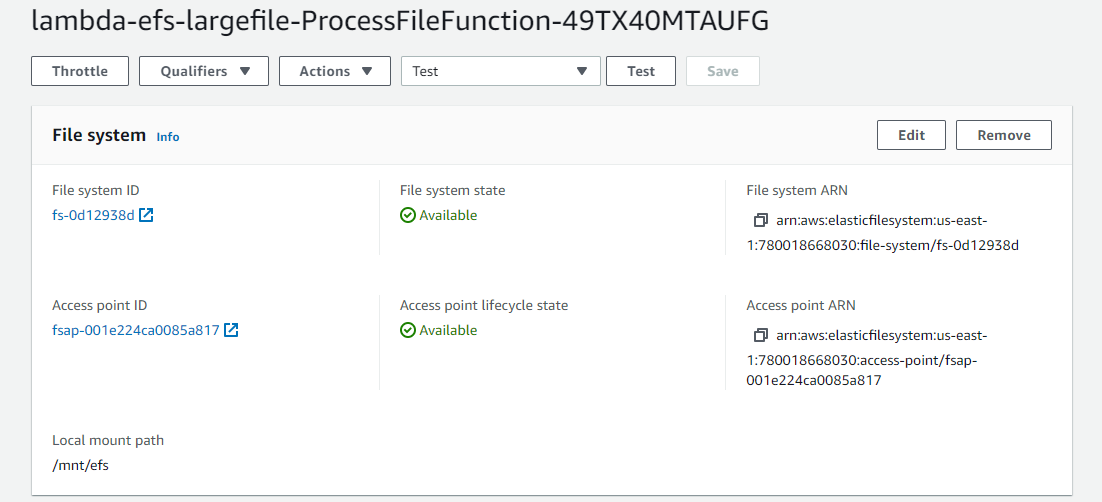Open the Actions dropdown menu
This screenshot has width=1102, height=502.
click(334, 71)
